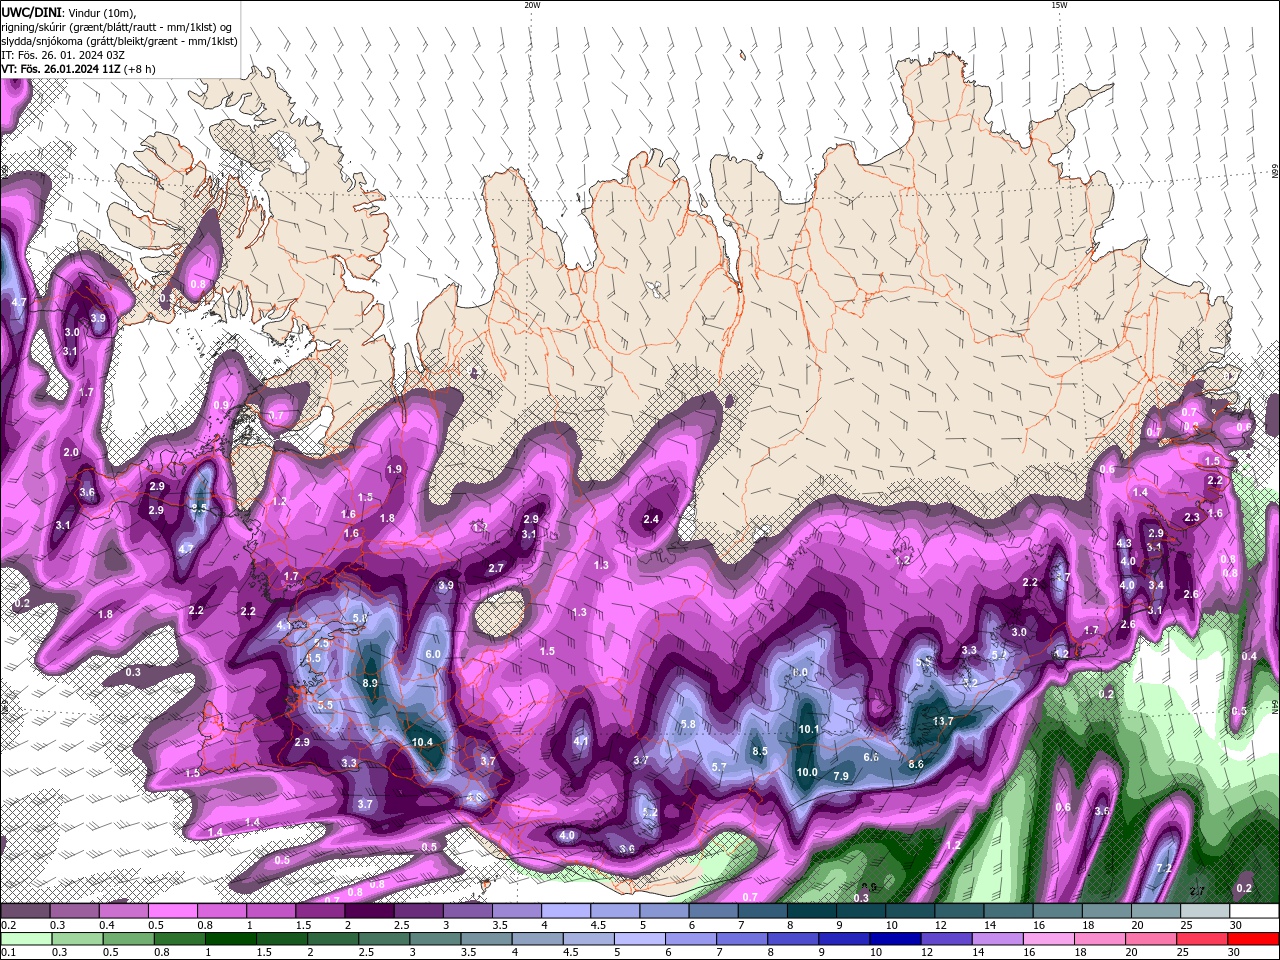
Task: Click the 'rigning/skúrir' legend description line
Action: (x=116, y=26)
